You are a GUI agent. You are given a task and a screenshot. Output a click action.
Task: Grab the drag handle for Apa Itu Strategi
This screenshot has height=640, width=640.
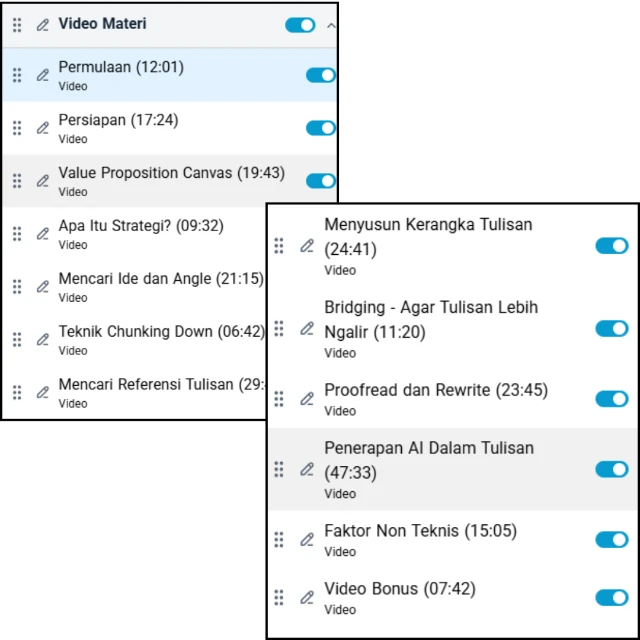(x=17, y=234)
